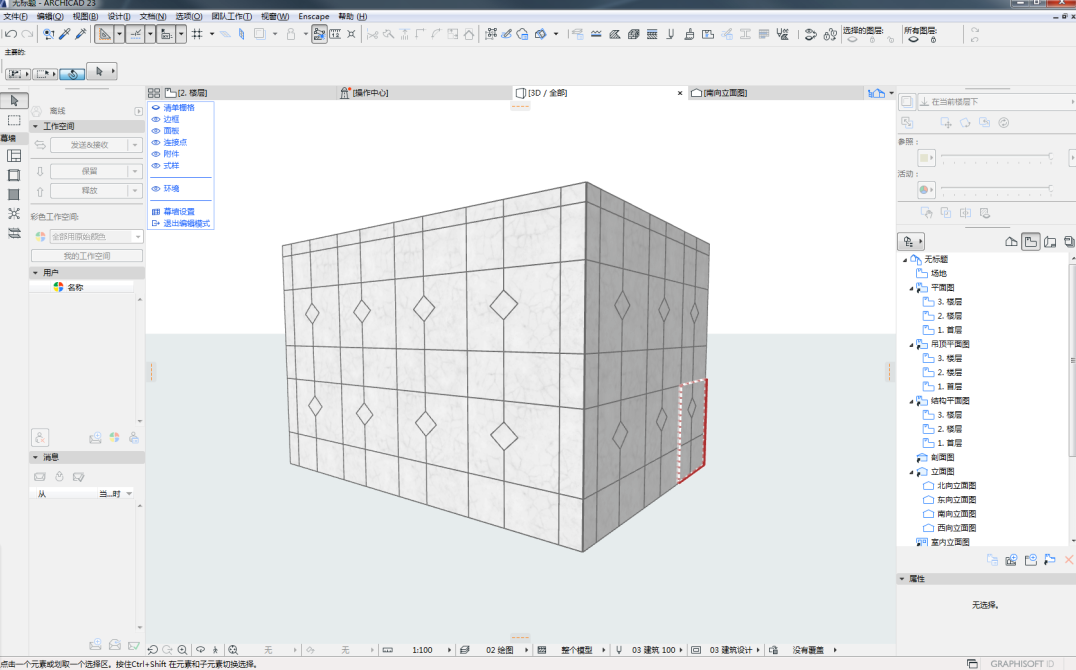Toggle visibility of 面板

pos(156,131)
